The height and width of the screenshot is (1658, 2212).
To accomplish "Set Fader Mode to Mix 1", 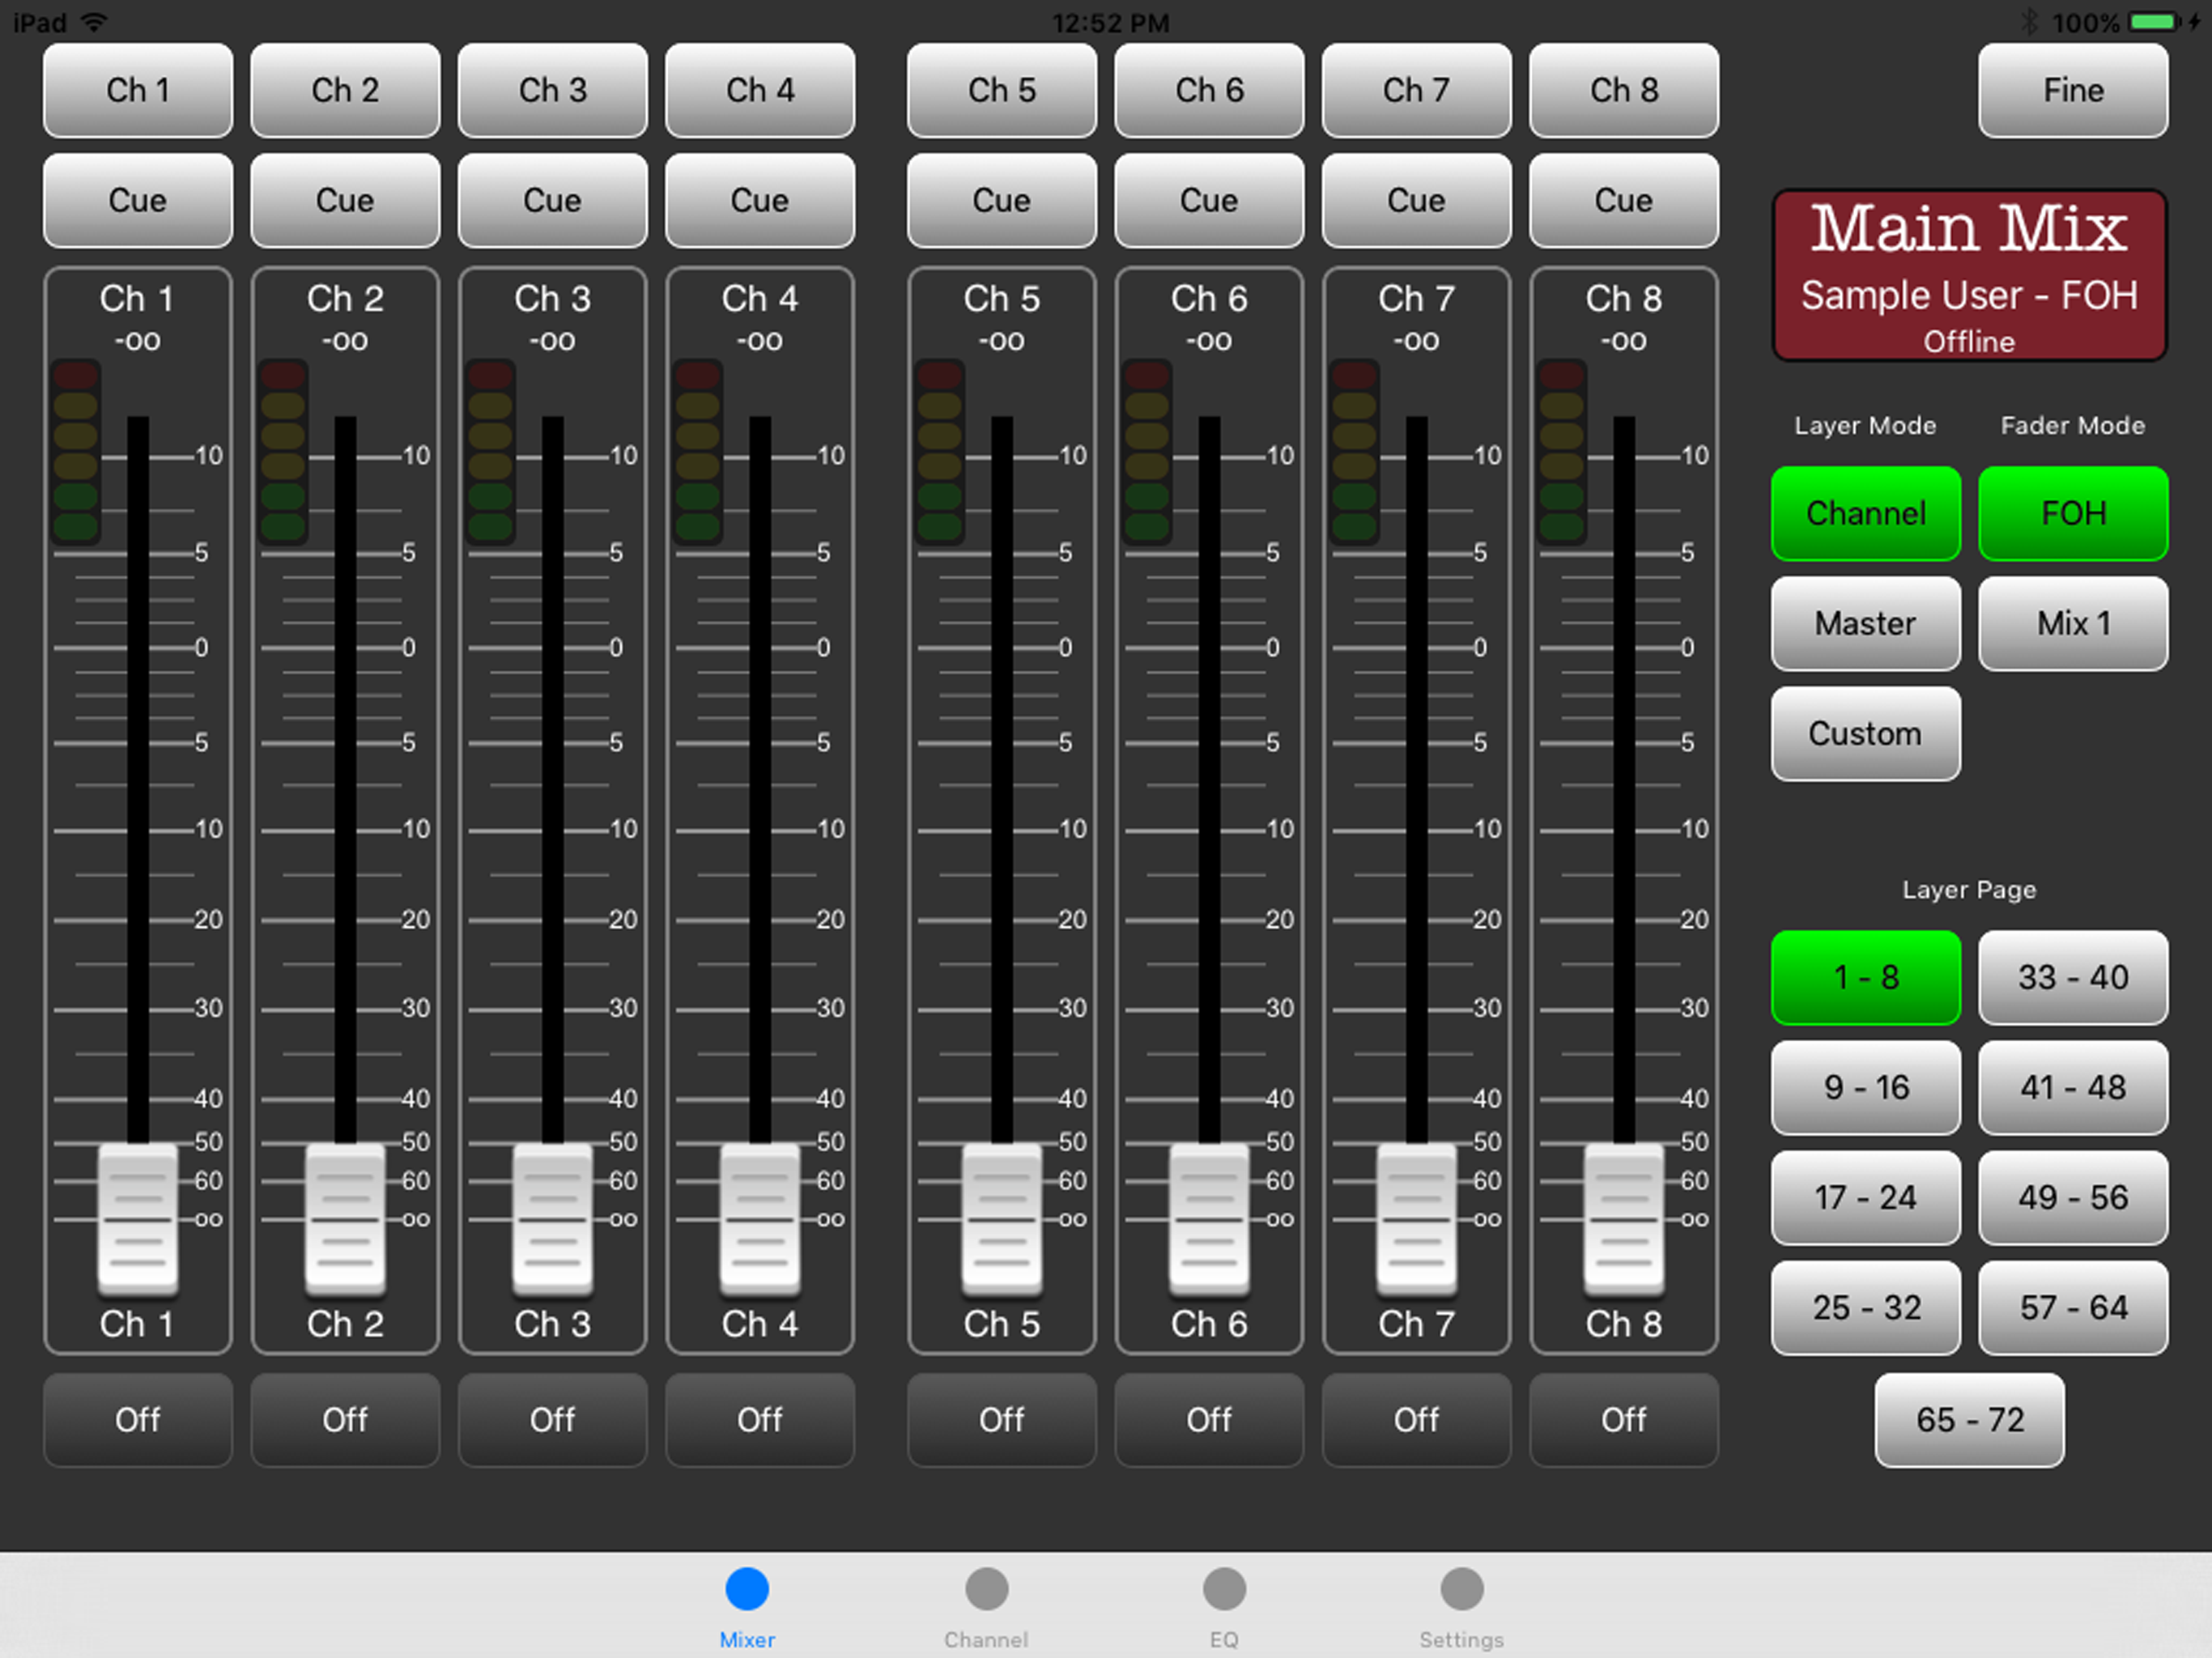I will point(2072,623).
